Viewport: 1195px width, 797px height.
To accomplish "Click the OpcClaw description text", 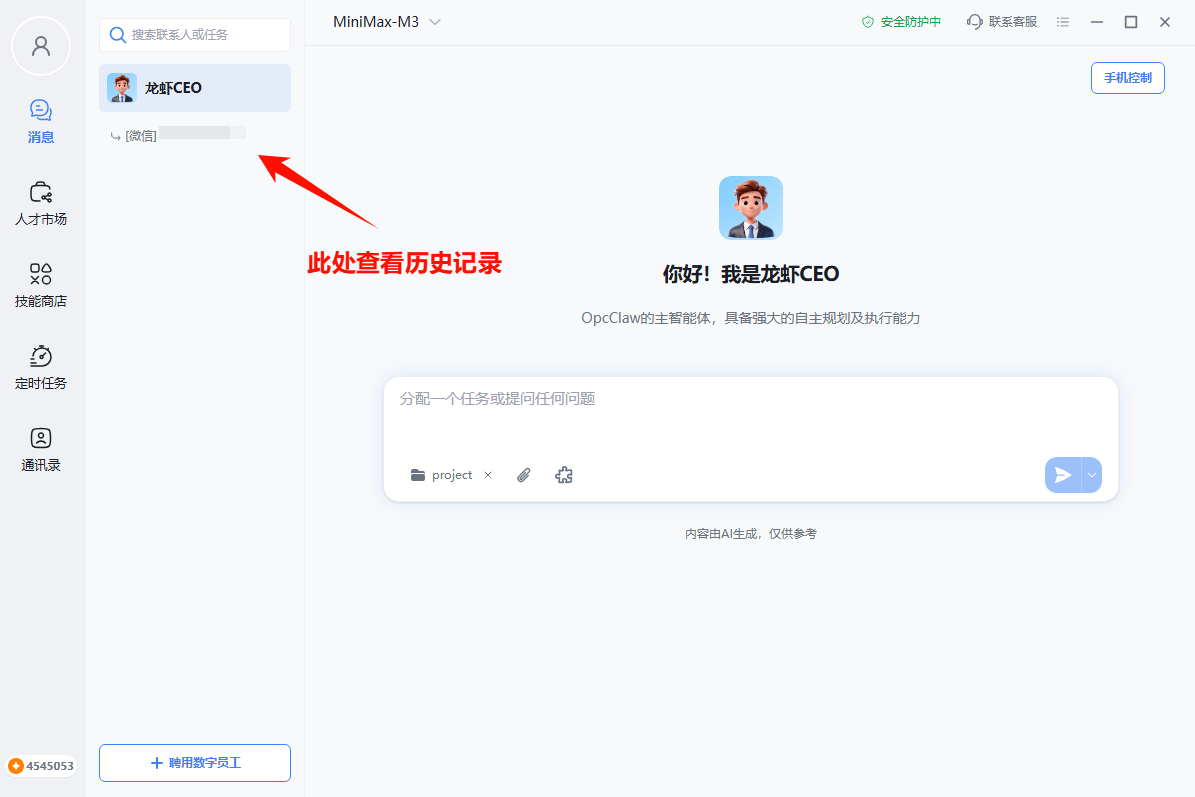I will click(751, 318).
